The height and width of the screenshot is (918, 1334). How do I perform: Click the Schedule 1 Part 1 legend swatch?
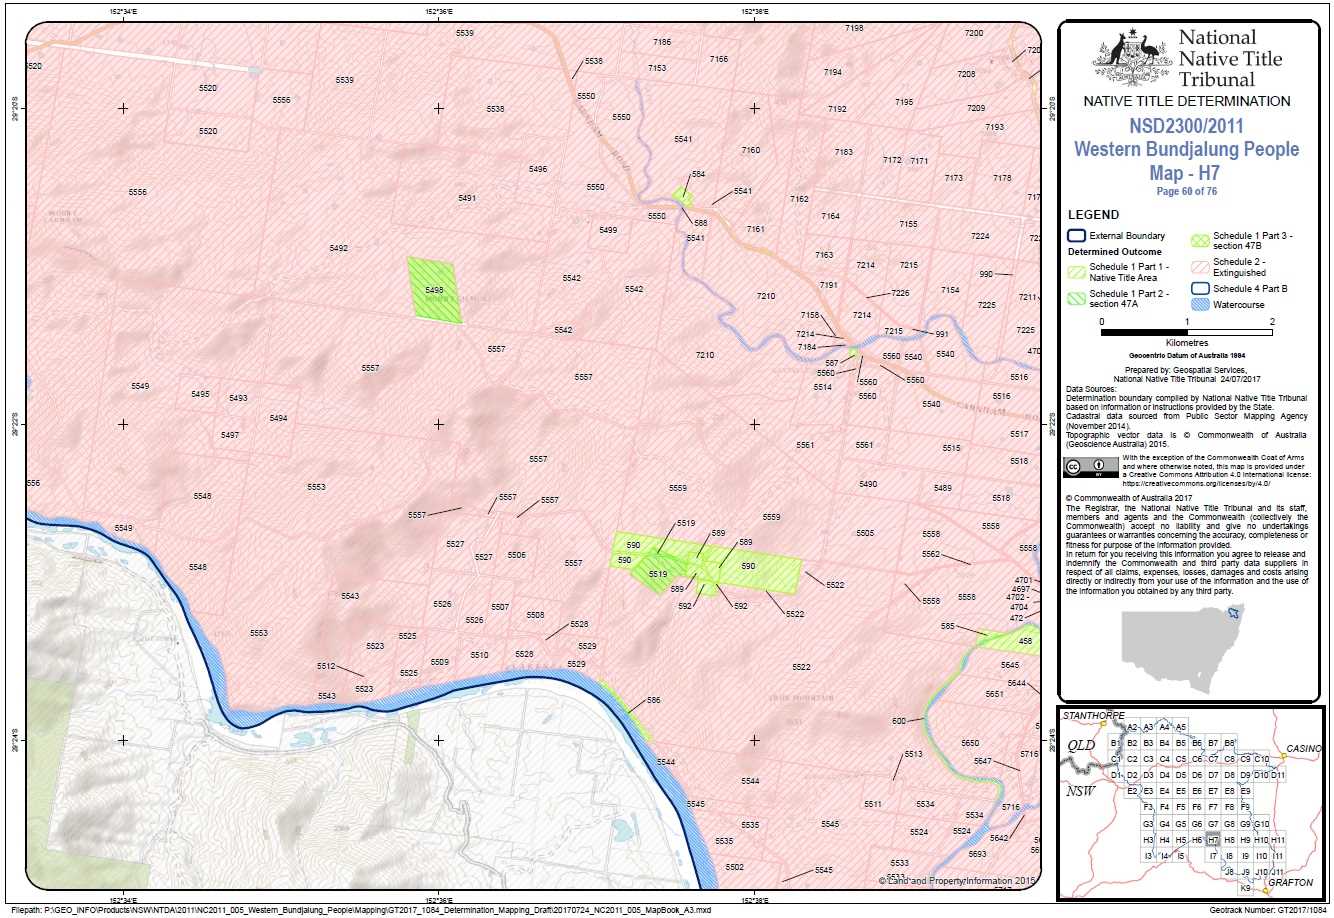click(x=1076, y=272)
